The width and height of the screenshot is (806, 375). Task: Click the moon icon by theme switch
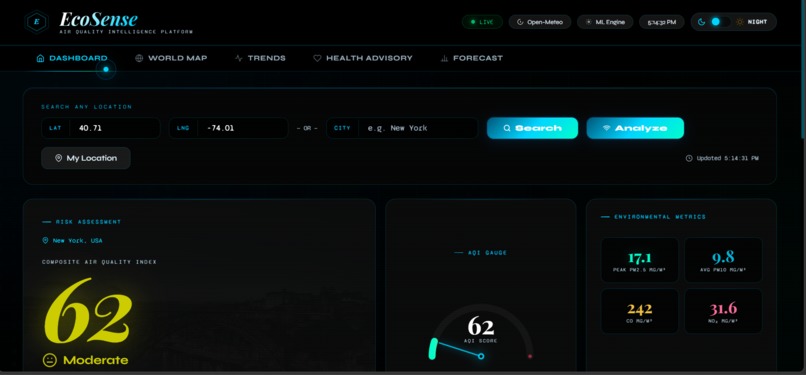[x=701, y=22]
